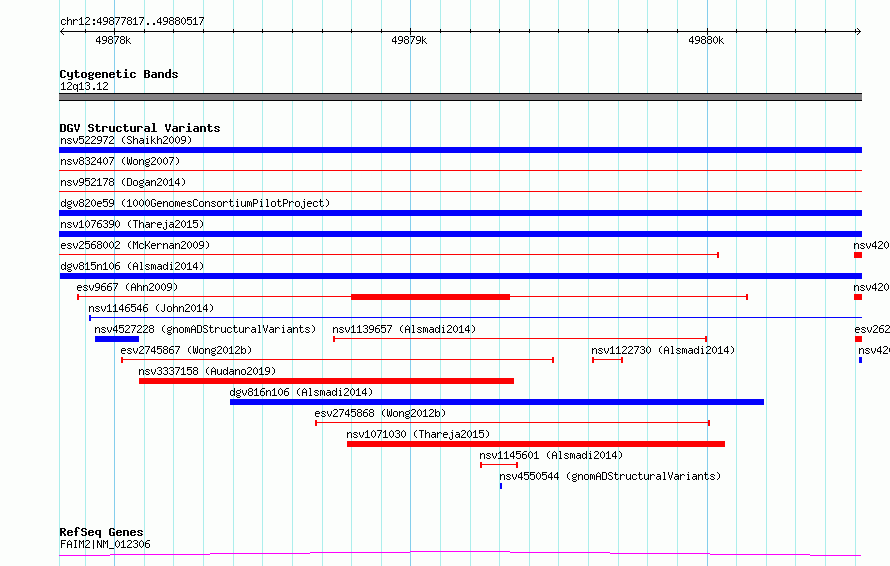Open variant label nsv3337158 (Audano2019)
The height and width of the screenshot is (566, 890).
[x=207, y=371]
